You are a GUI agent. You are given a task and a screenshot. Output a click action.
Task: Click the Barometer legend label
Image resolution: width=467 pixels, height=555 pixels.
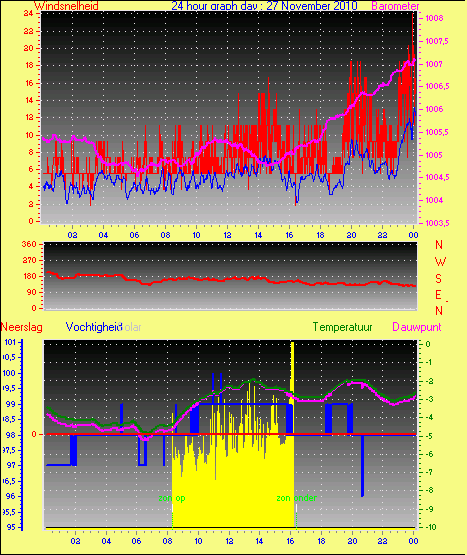395,6
